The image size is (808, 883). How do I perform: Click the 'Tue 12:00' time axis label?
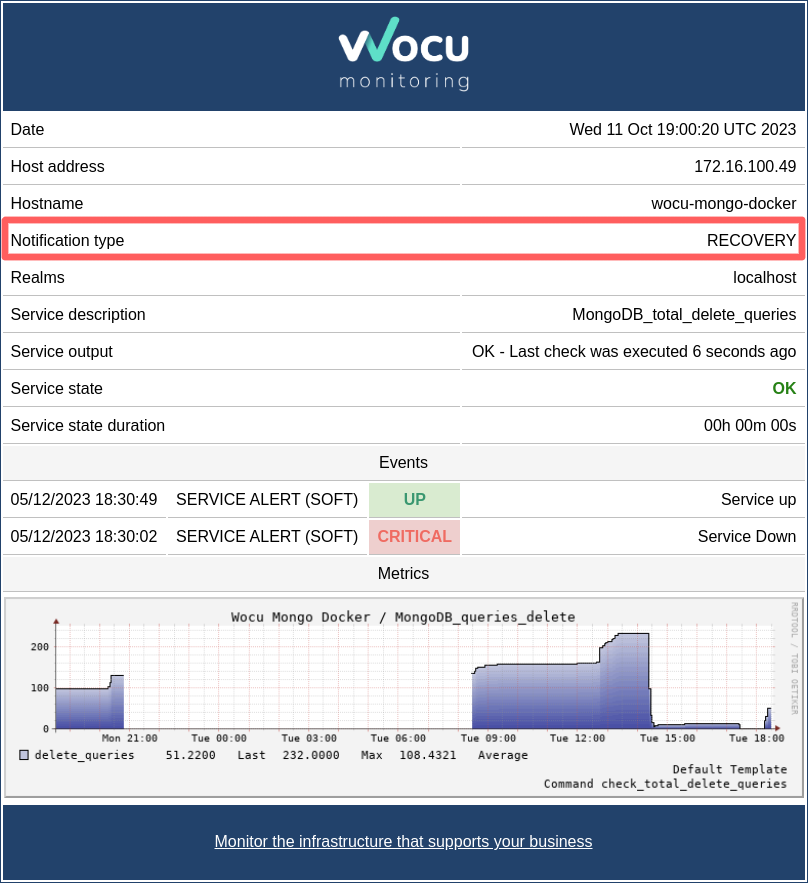click(577, 738)
